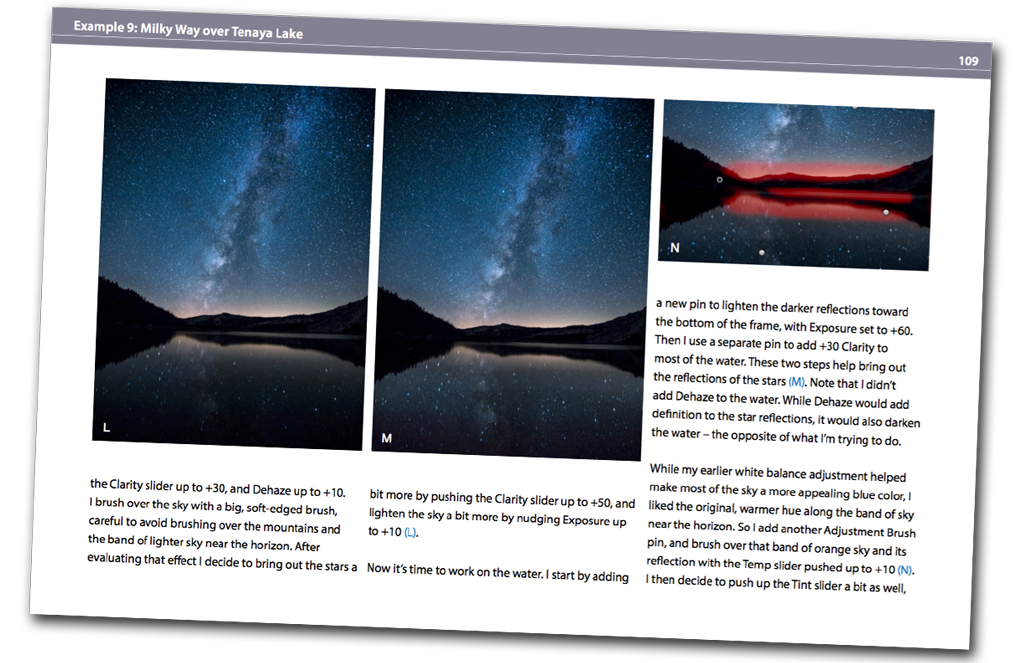
Task: Click the text "While my earlier white balance adjustment helped"
Action: [x=778, y=473]
